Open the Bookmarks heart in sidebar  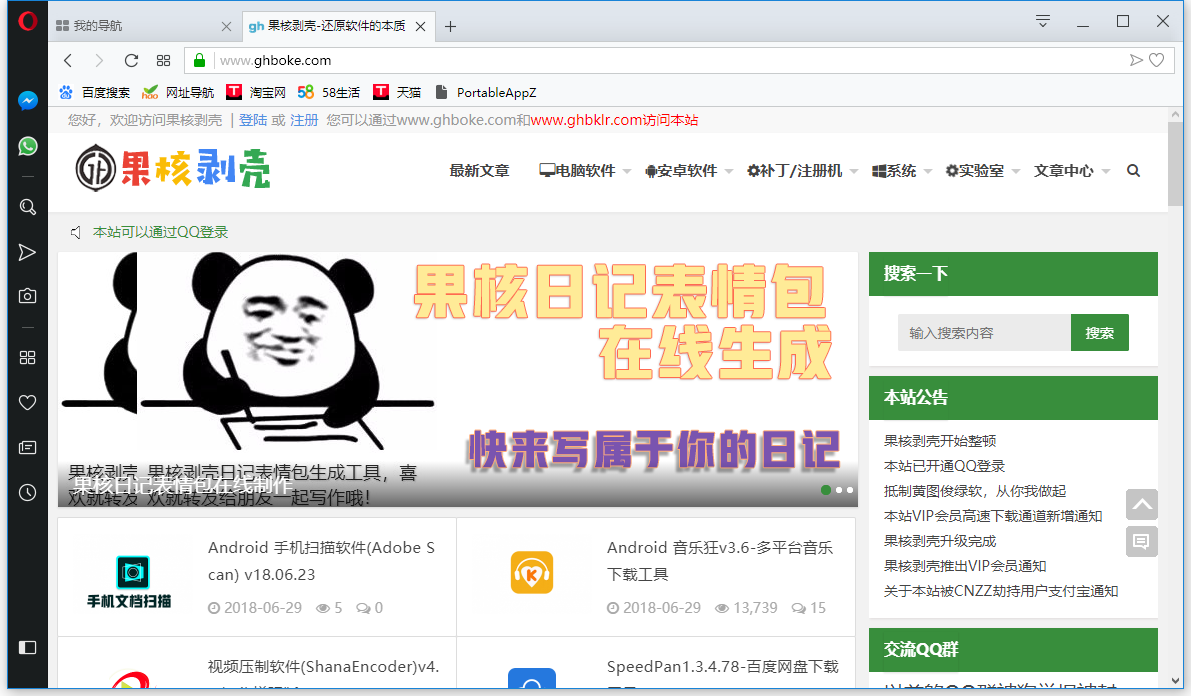(28, 402)
